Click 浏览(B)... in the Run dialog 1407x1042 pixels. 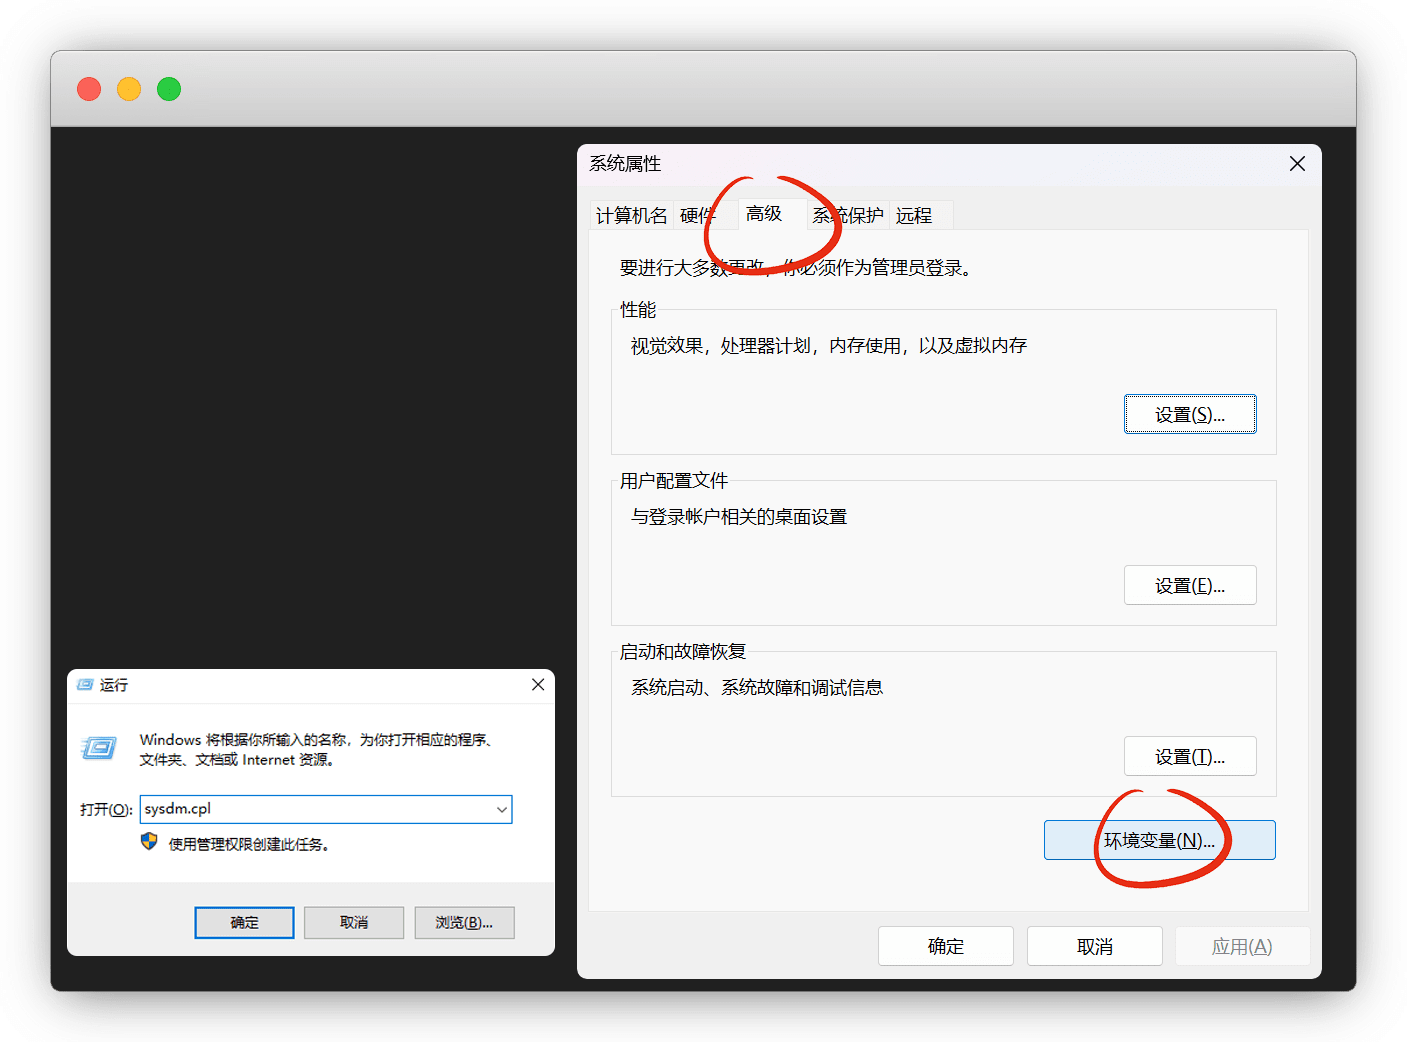[464, 923]
